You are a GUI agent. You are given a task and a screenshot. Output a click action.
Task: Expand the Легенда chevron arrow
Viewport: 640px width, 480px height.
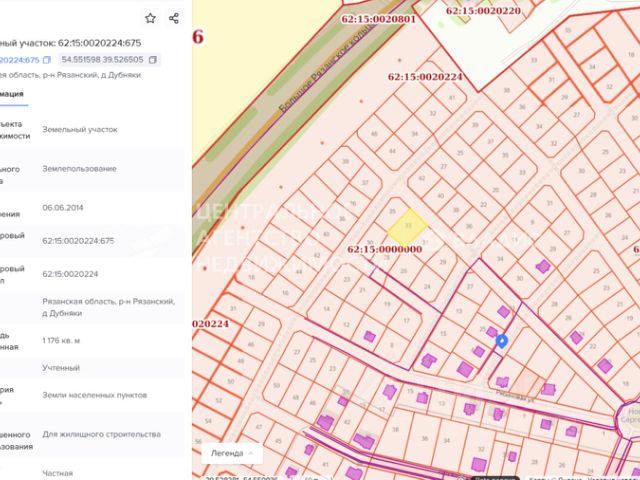pos(251,453)
